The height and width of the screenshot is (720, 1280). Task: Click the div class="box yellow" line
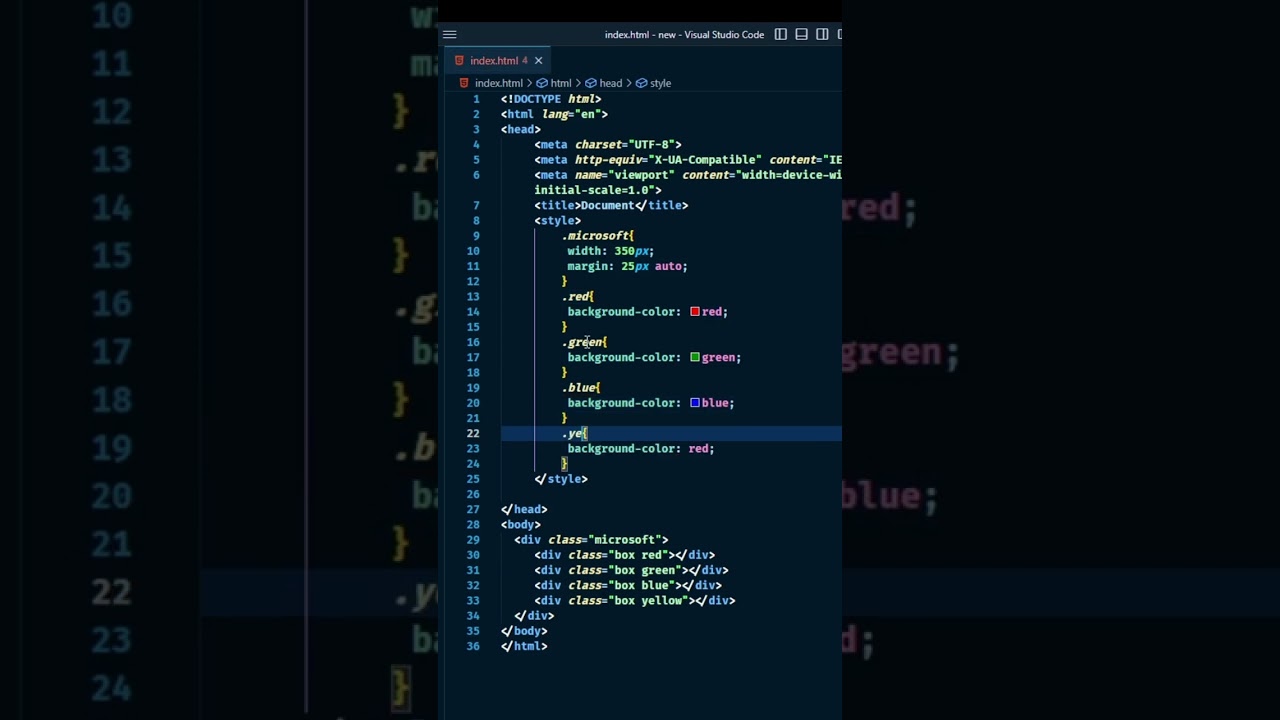(x=635, y=600)
